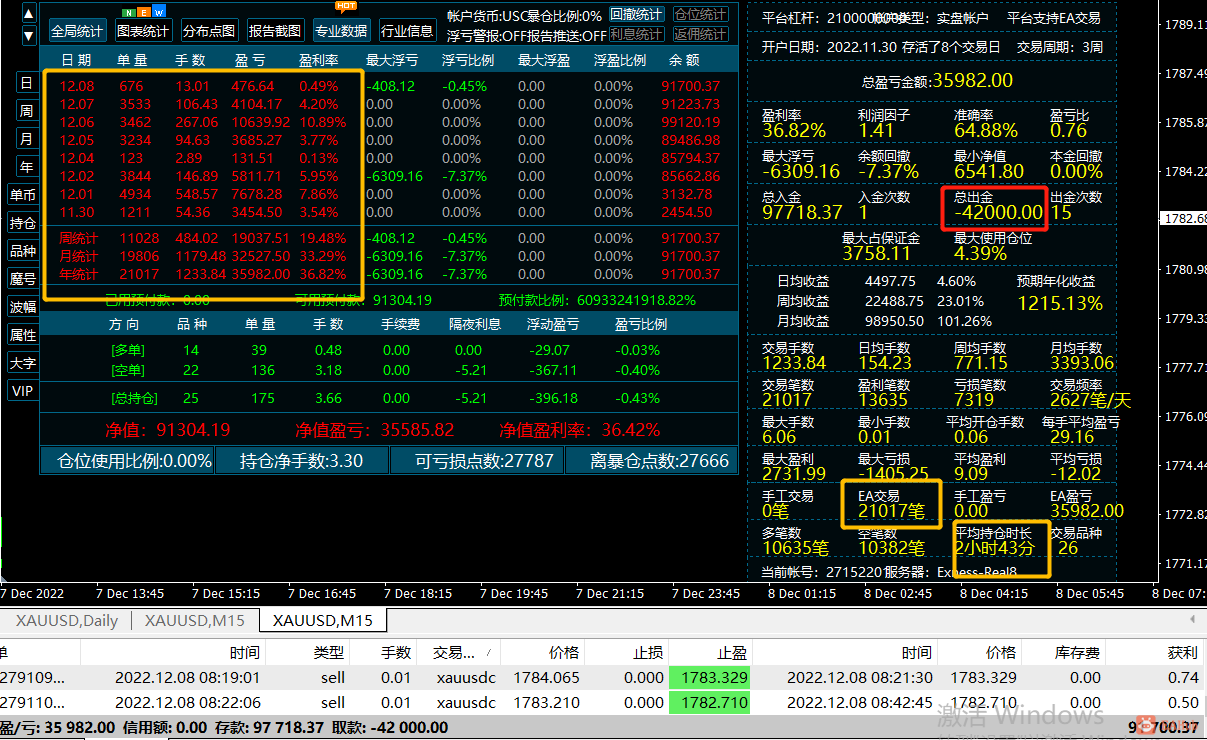The height and width of the screenshot is (740, 1207).
Task: Click the 12.06 date row
Action: [x=390, y=122]
